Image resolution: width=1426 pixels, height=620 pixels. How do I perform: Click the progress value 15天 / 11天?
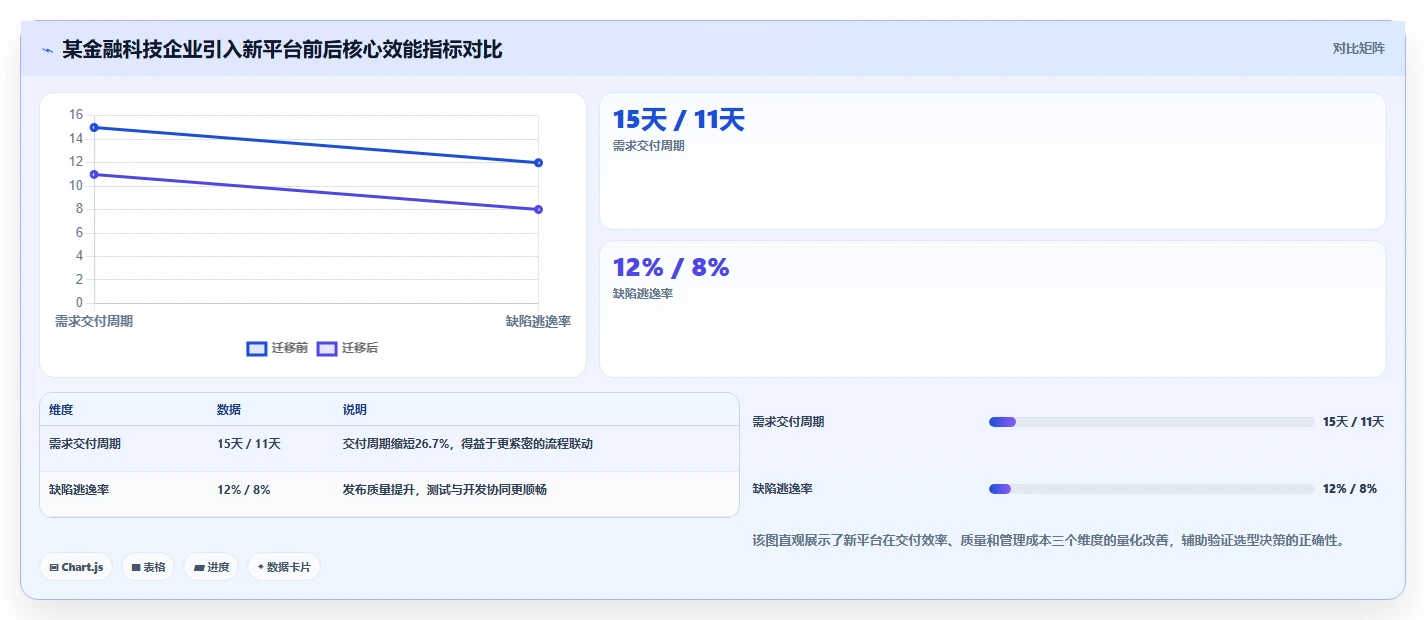[1353, 422]
